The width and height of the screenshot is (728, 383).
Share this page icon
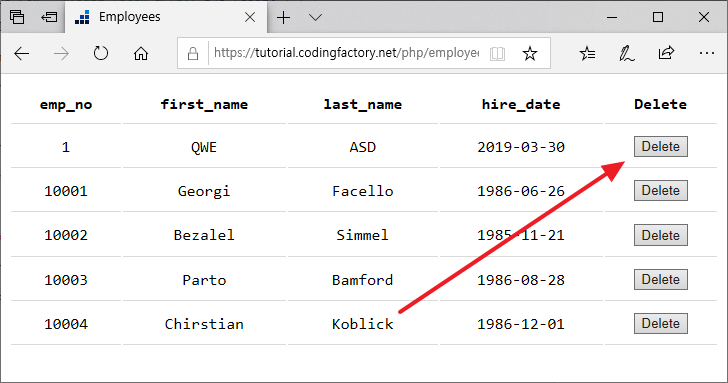666,53
